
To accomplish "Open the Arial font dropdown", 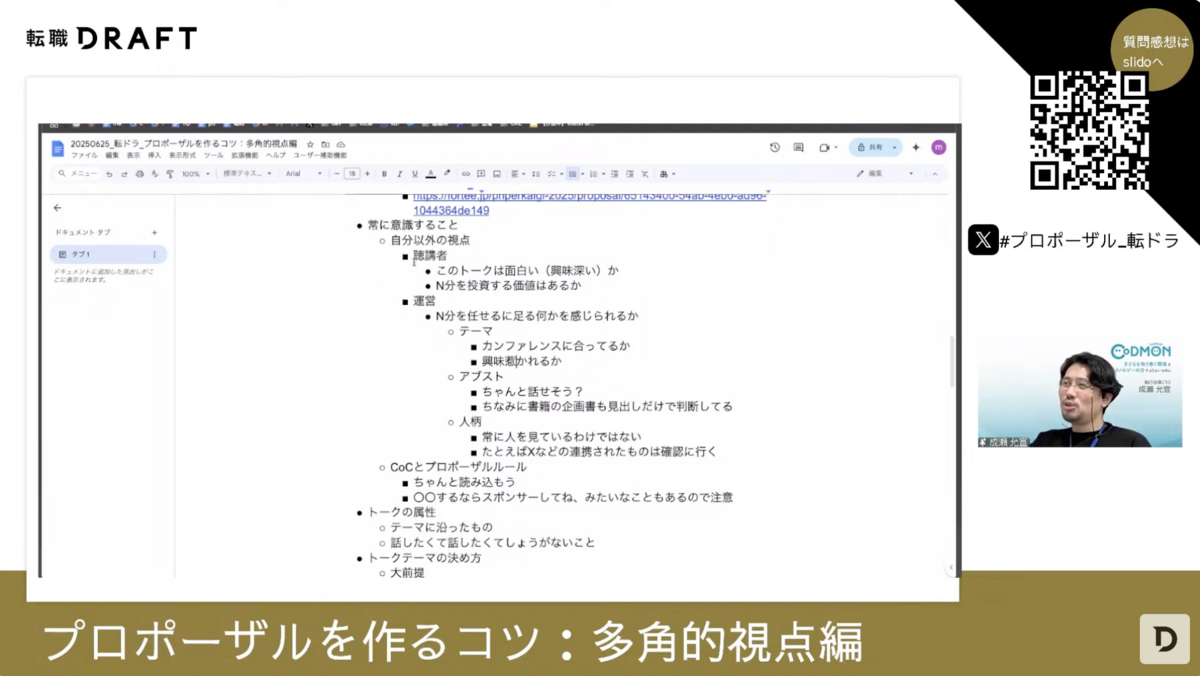I will pyautogui.click(x=303, y=174).
